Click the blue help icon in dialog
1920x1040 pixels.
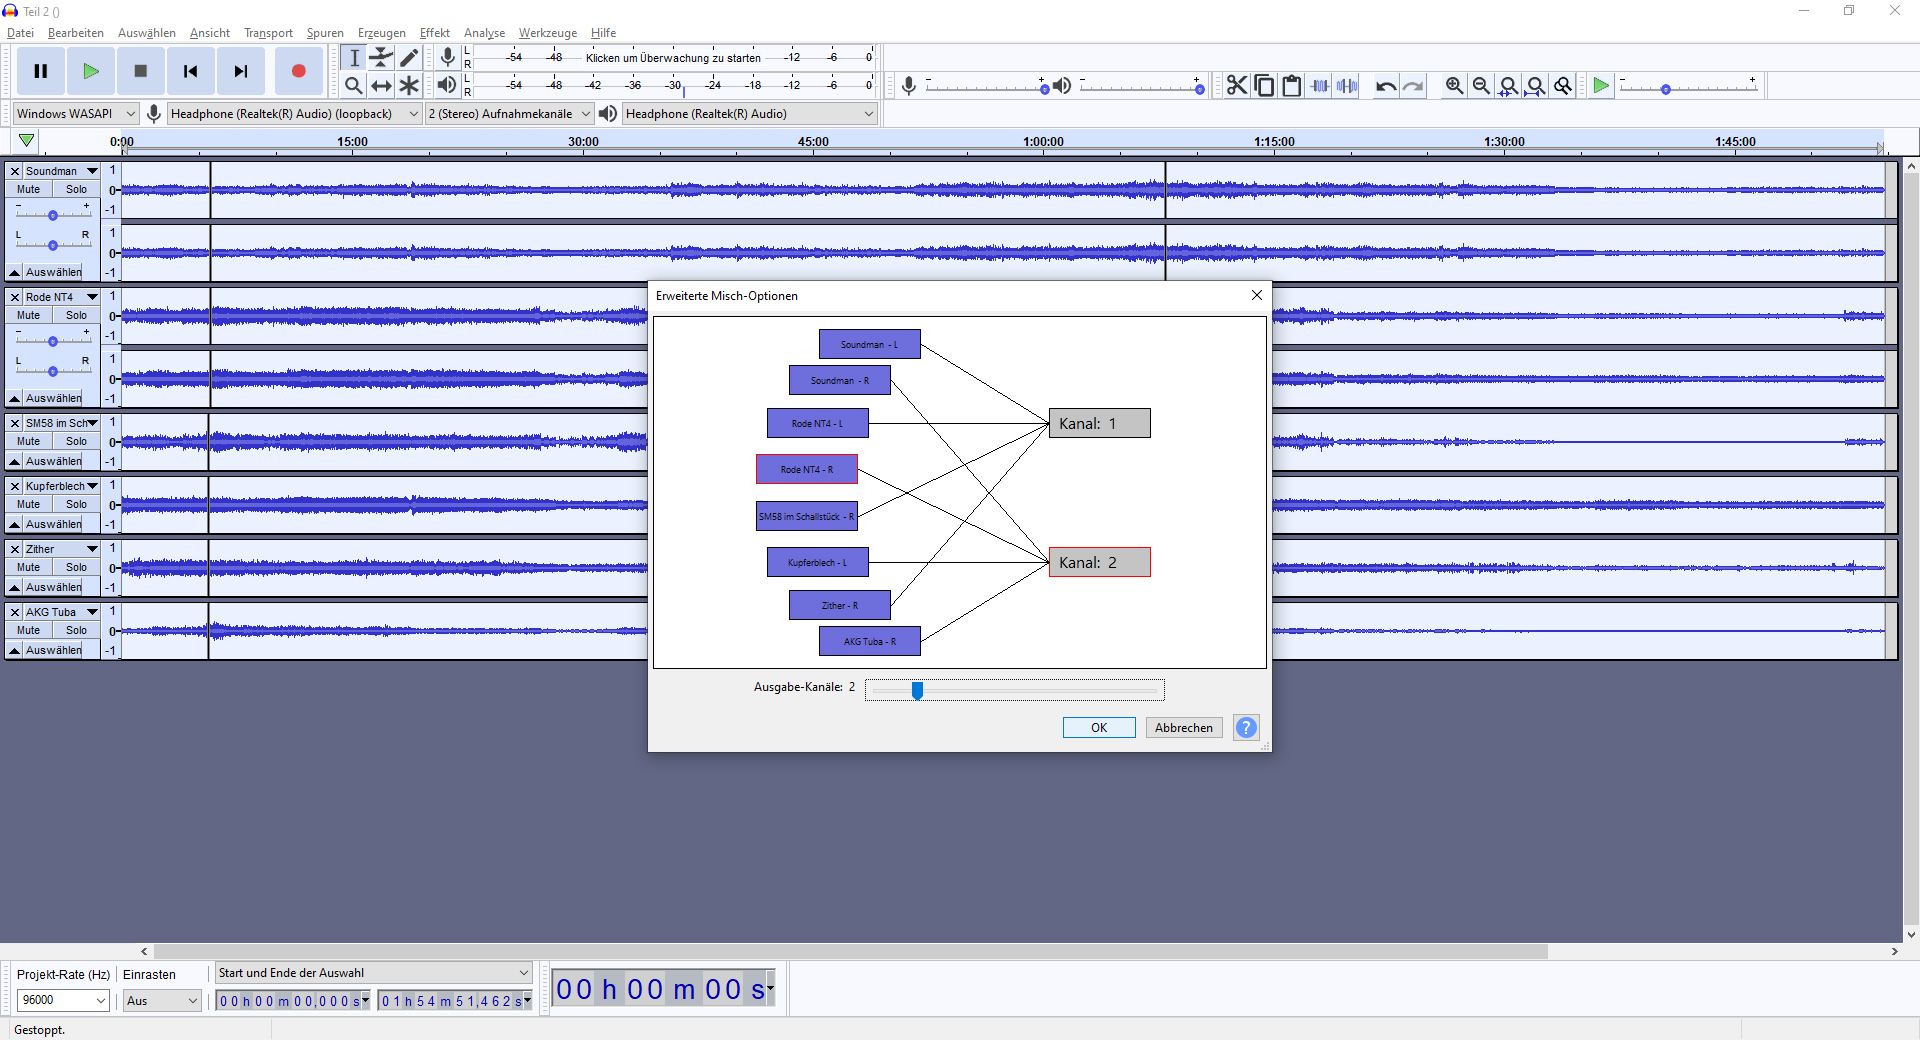[1246, 728]
